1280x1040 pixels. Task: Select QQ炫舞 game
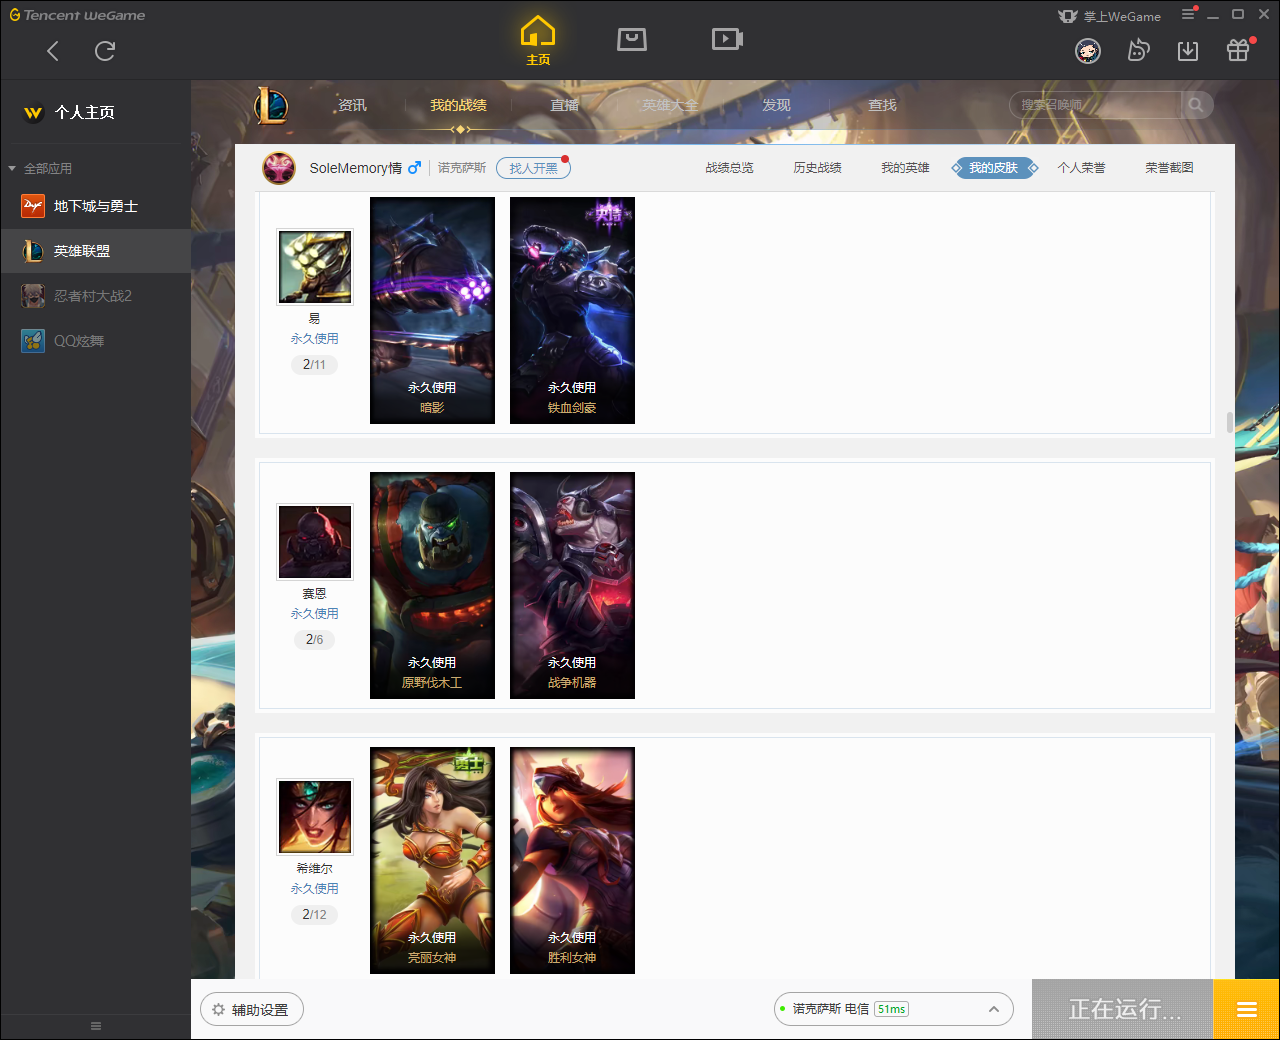(96, 341)
